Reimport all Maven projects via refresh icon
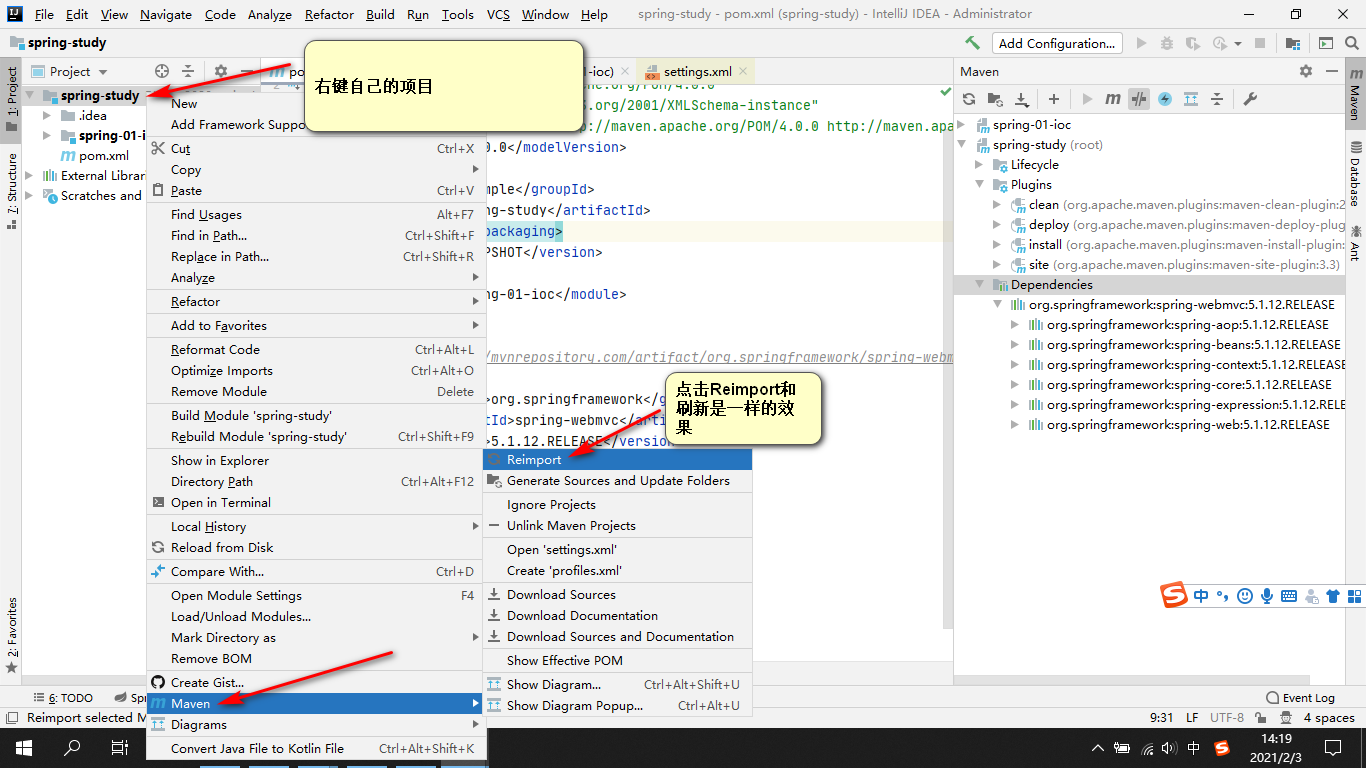Screen dimensions: 1366x768 click(969, 99)
